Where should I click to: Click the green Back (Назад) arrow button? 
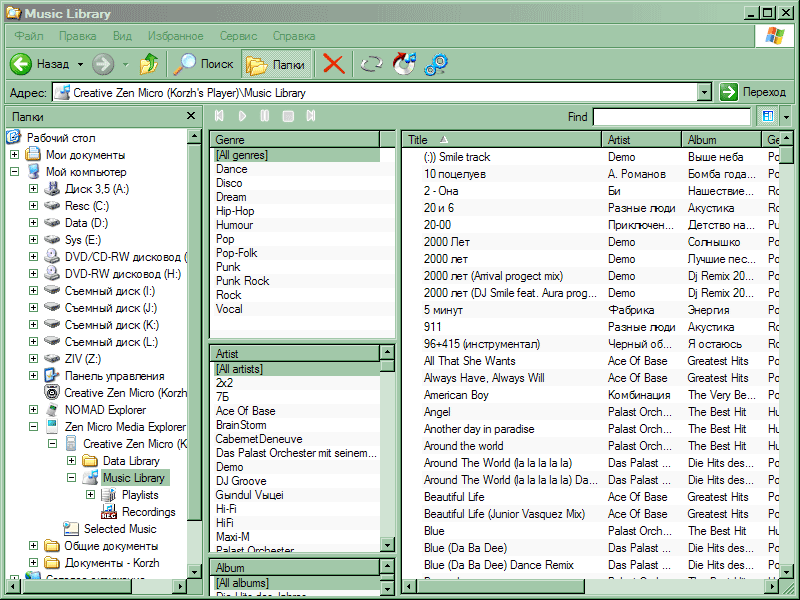click(22, 64)
